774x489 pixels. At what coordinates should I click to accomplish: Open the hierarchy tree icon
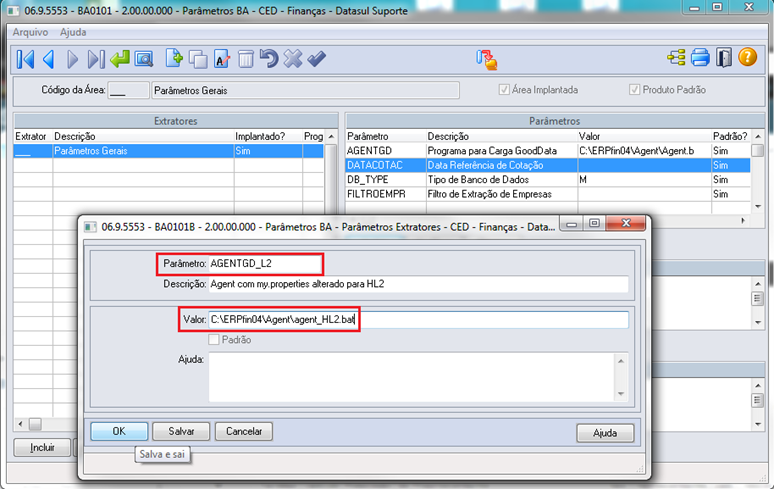click(x=676, y=58)
